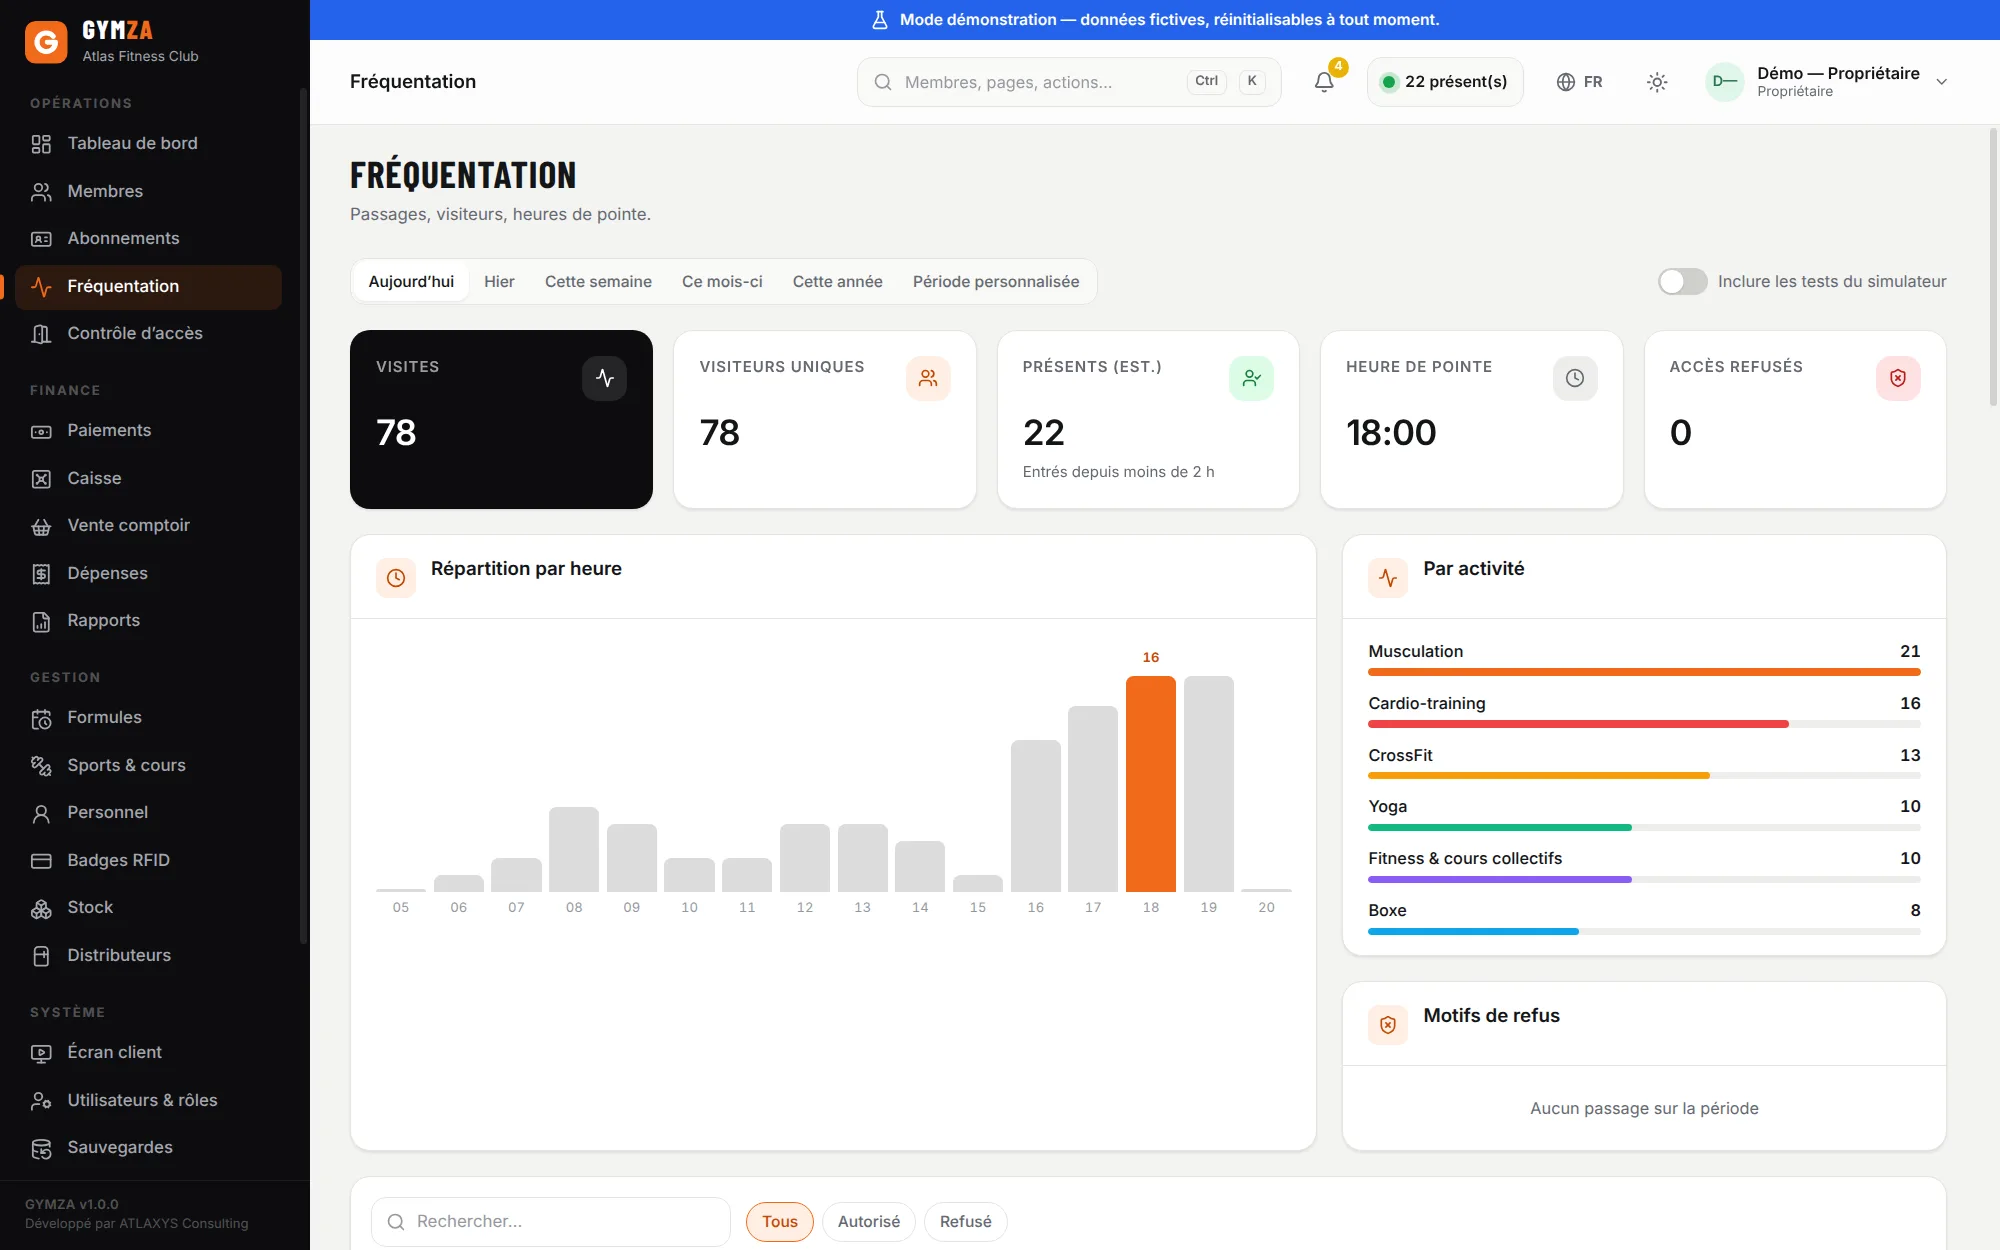2000x1250 pixels.
Task: Switch language with the FR globe
Action: (1580, 82)
